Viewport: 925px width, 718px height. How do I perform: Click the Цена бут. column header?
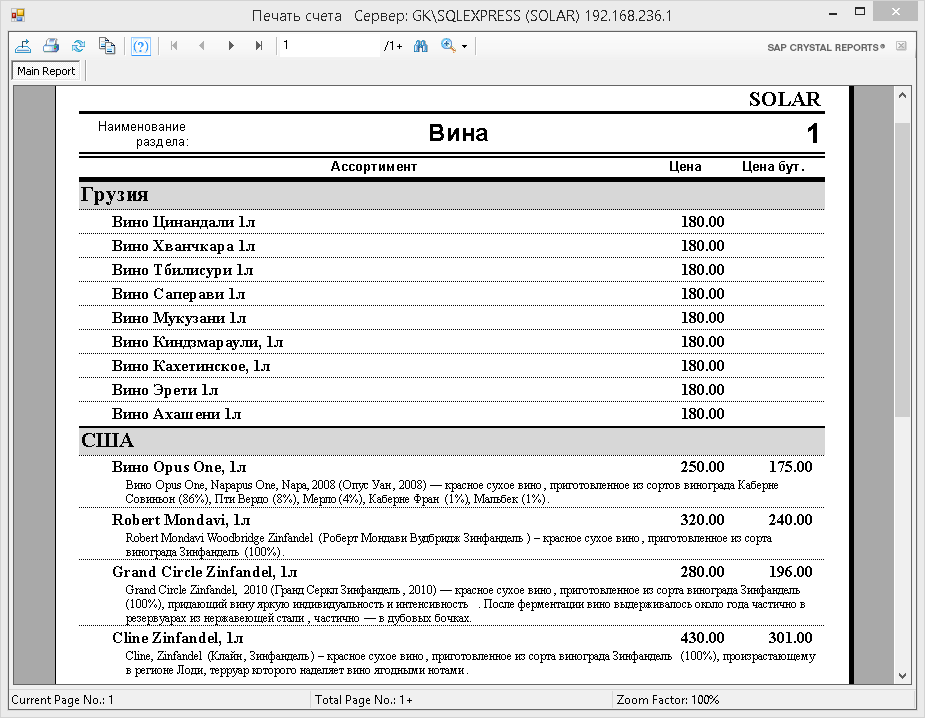coord(773,166)
